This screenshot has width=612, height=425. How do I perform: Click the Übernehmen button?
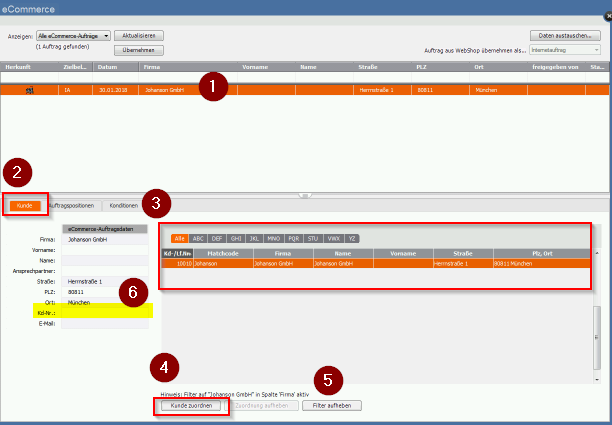(x=139, y=50)
